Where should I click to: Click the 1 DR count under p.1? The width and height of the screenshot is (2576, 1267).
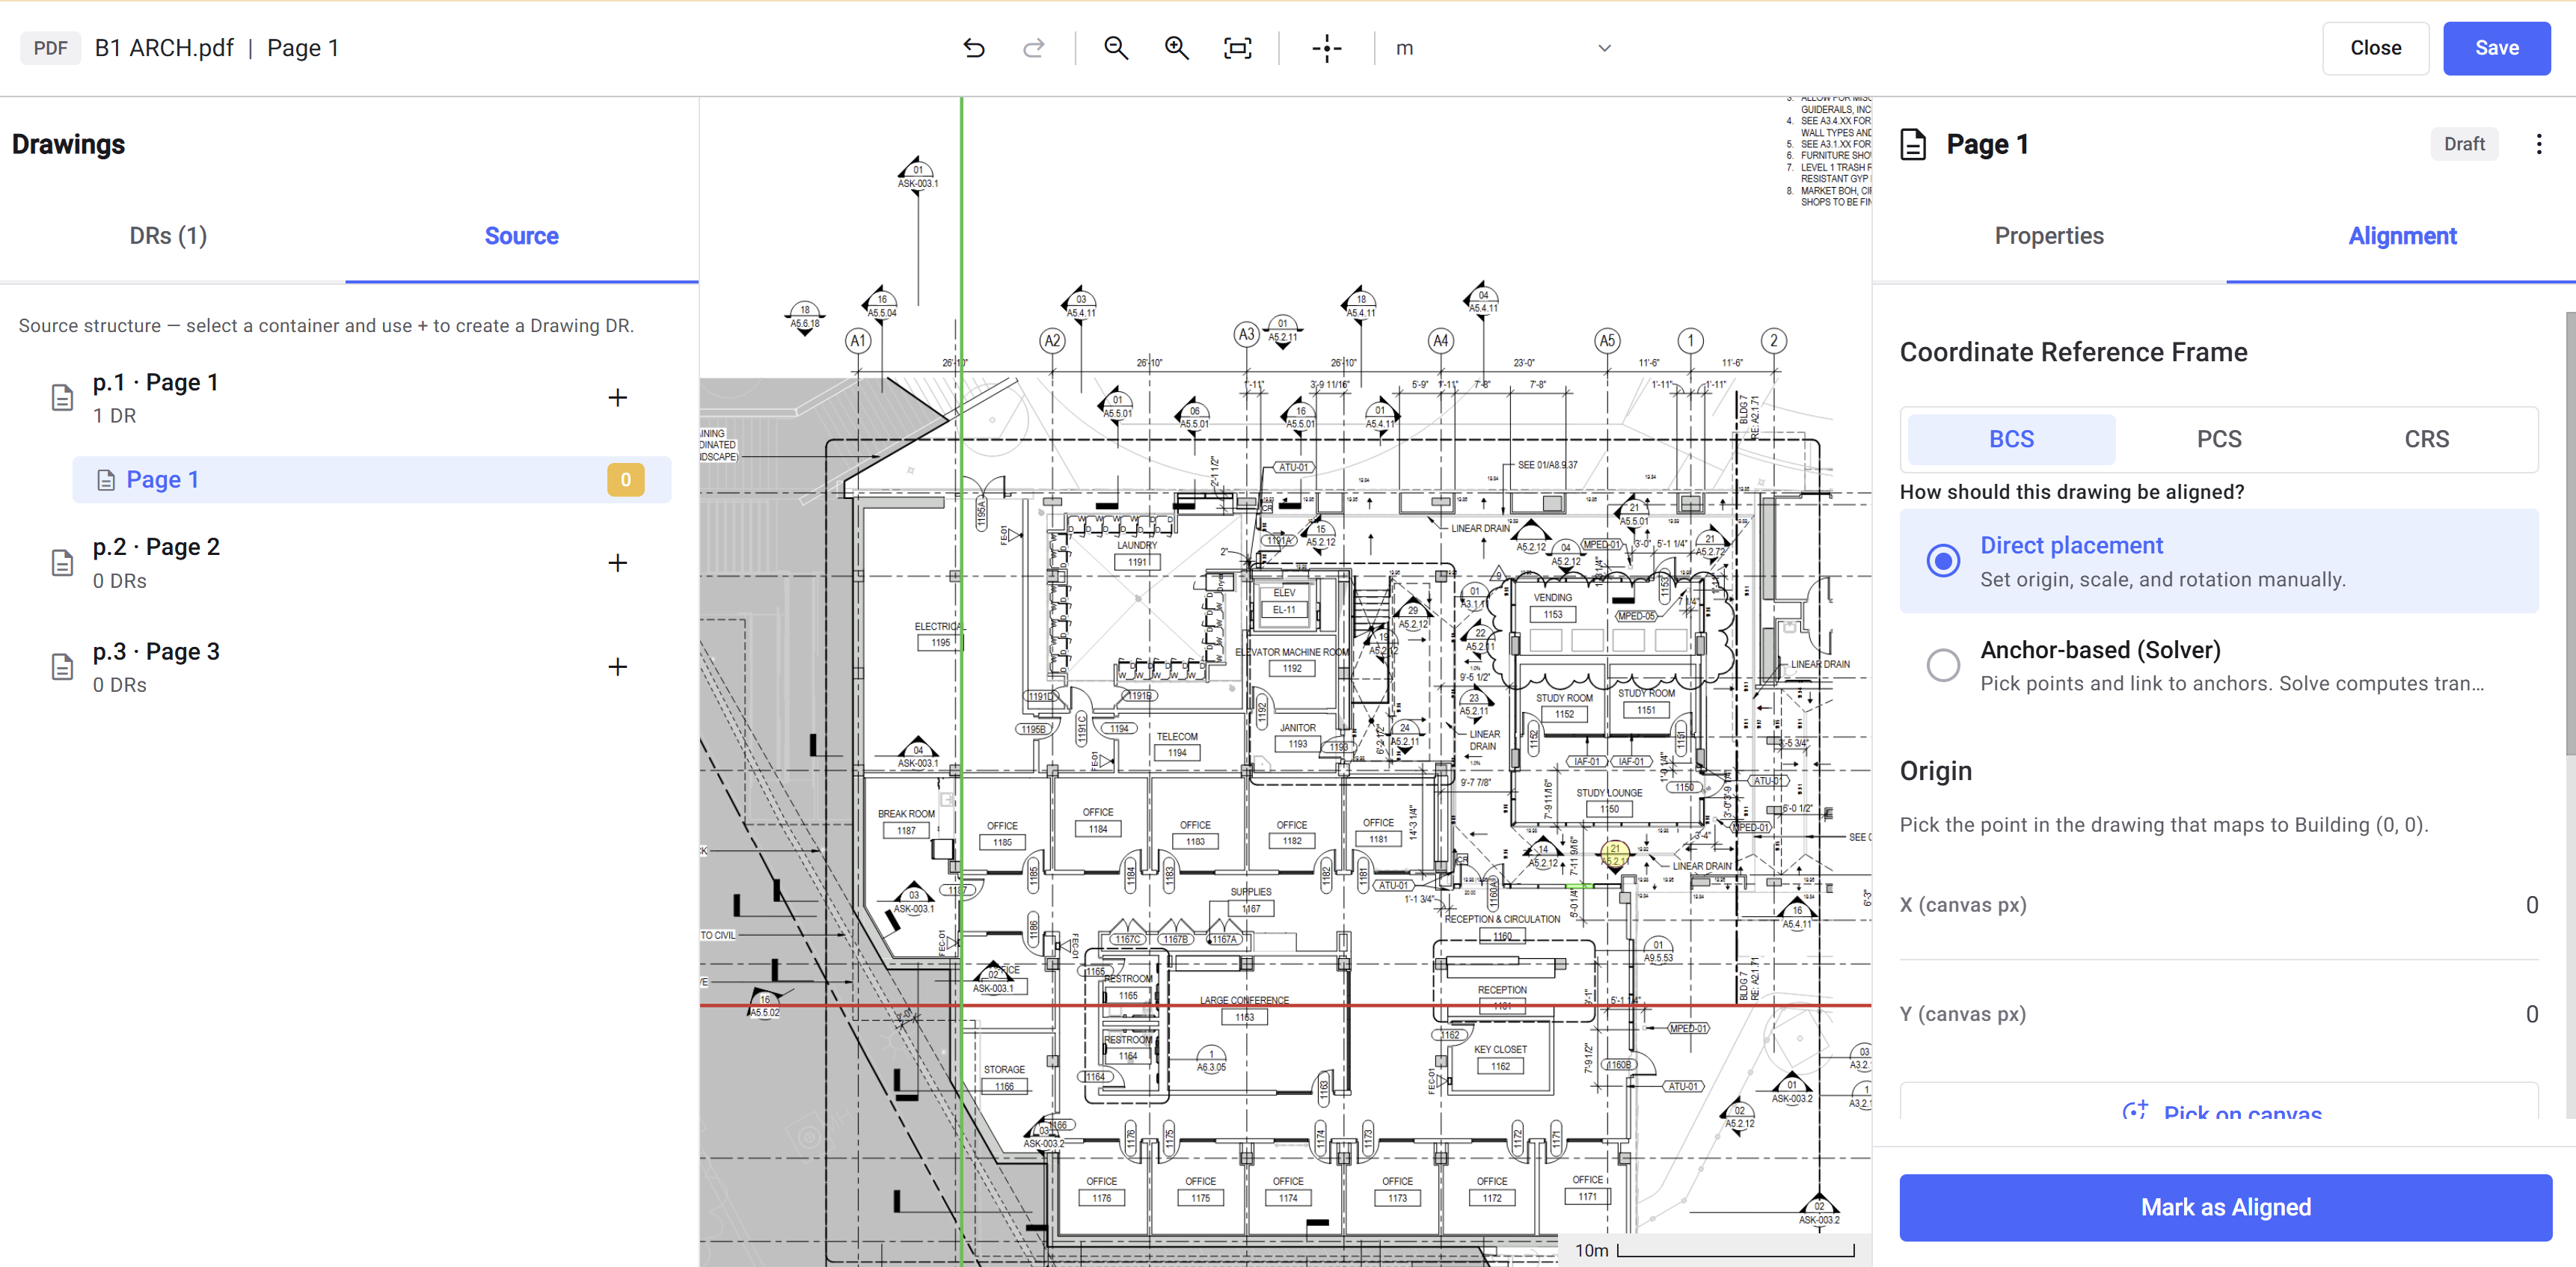coord(114,416)
